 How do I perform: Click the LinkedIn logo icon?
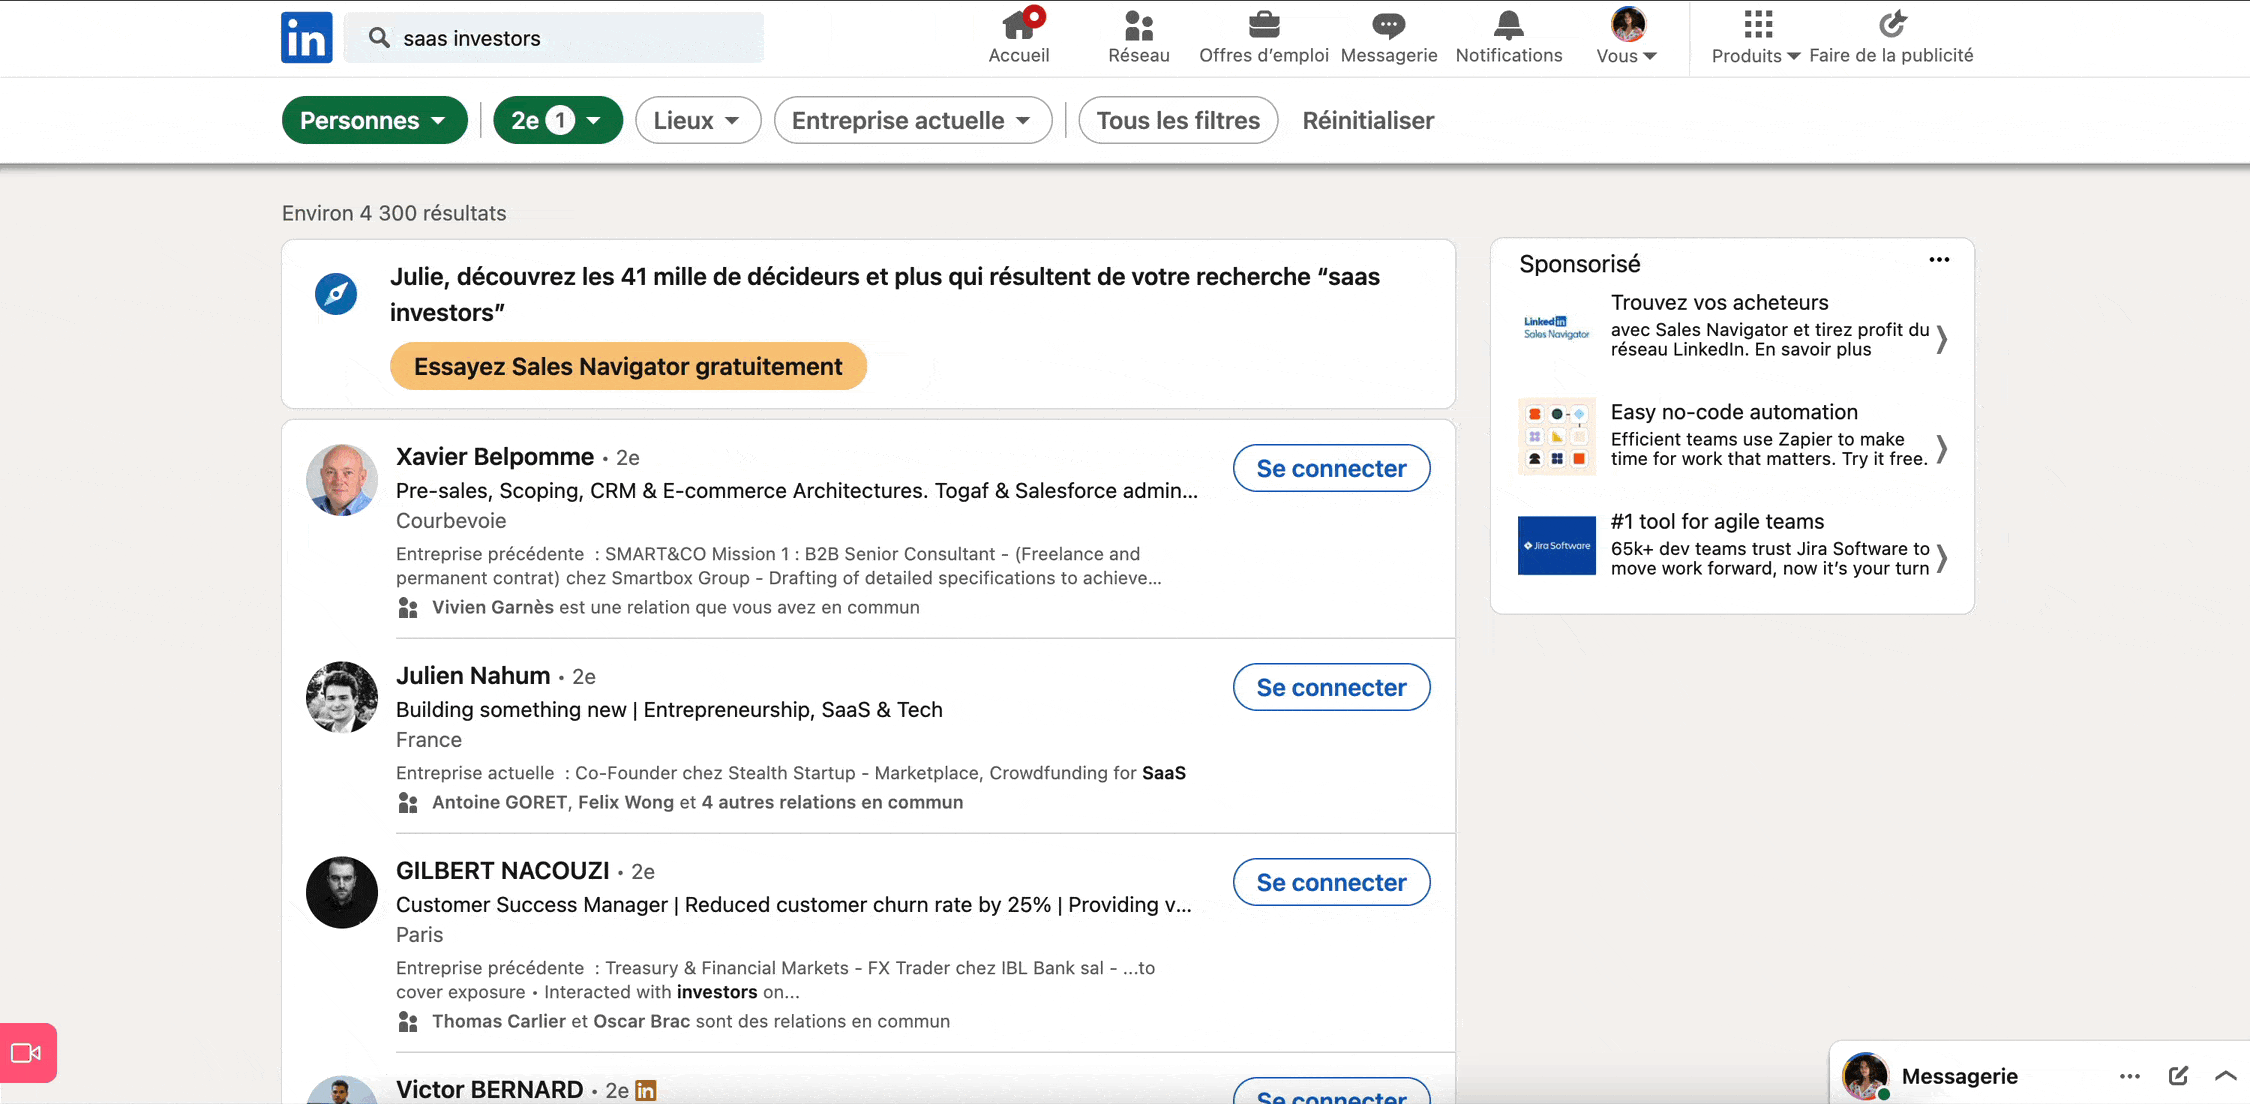click(306, 38)
